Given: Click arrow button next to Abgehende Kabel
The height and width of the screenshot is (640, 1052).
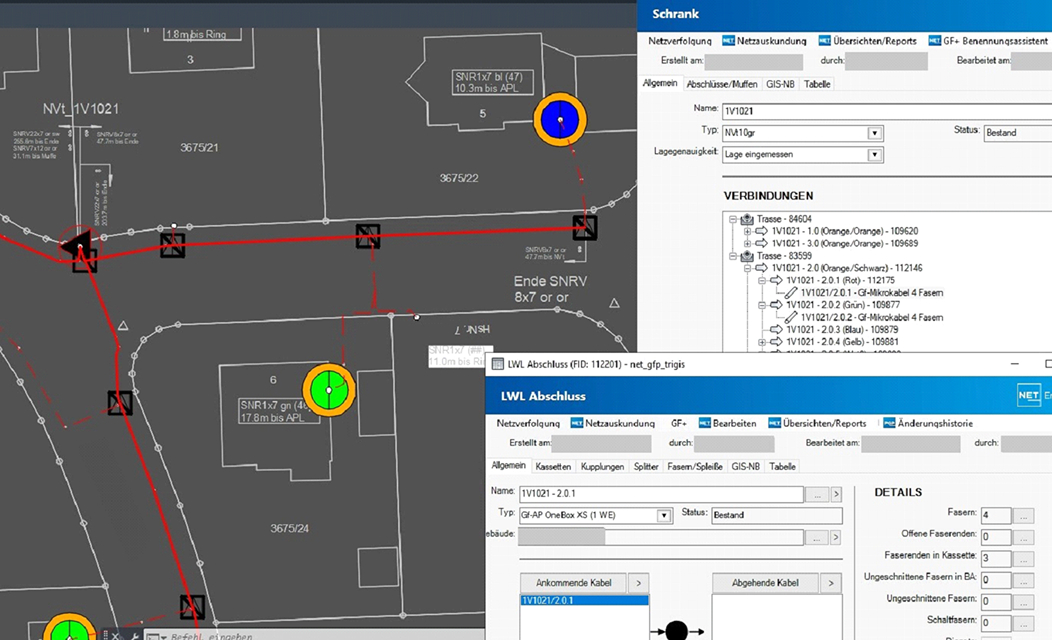Looking at the screenshot, I should pyautogui.click(x=831, y=583).
